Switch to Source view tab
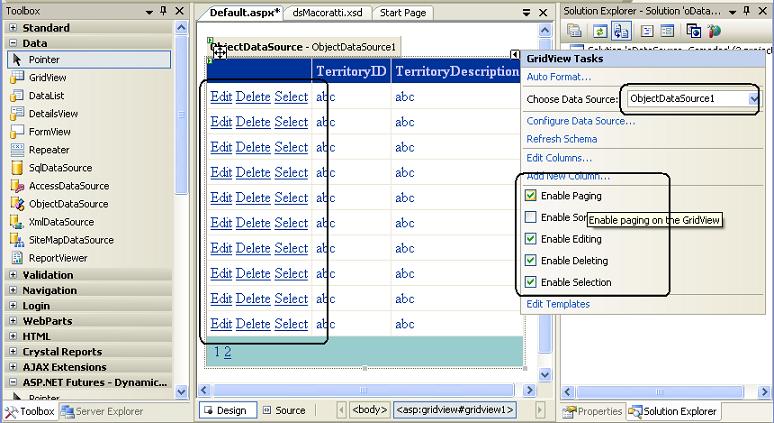 pos(283,410)
